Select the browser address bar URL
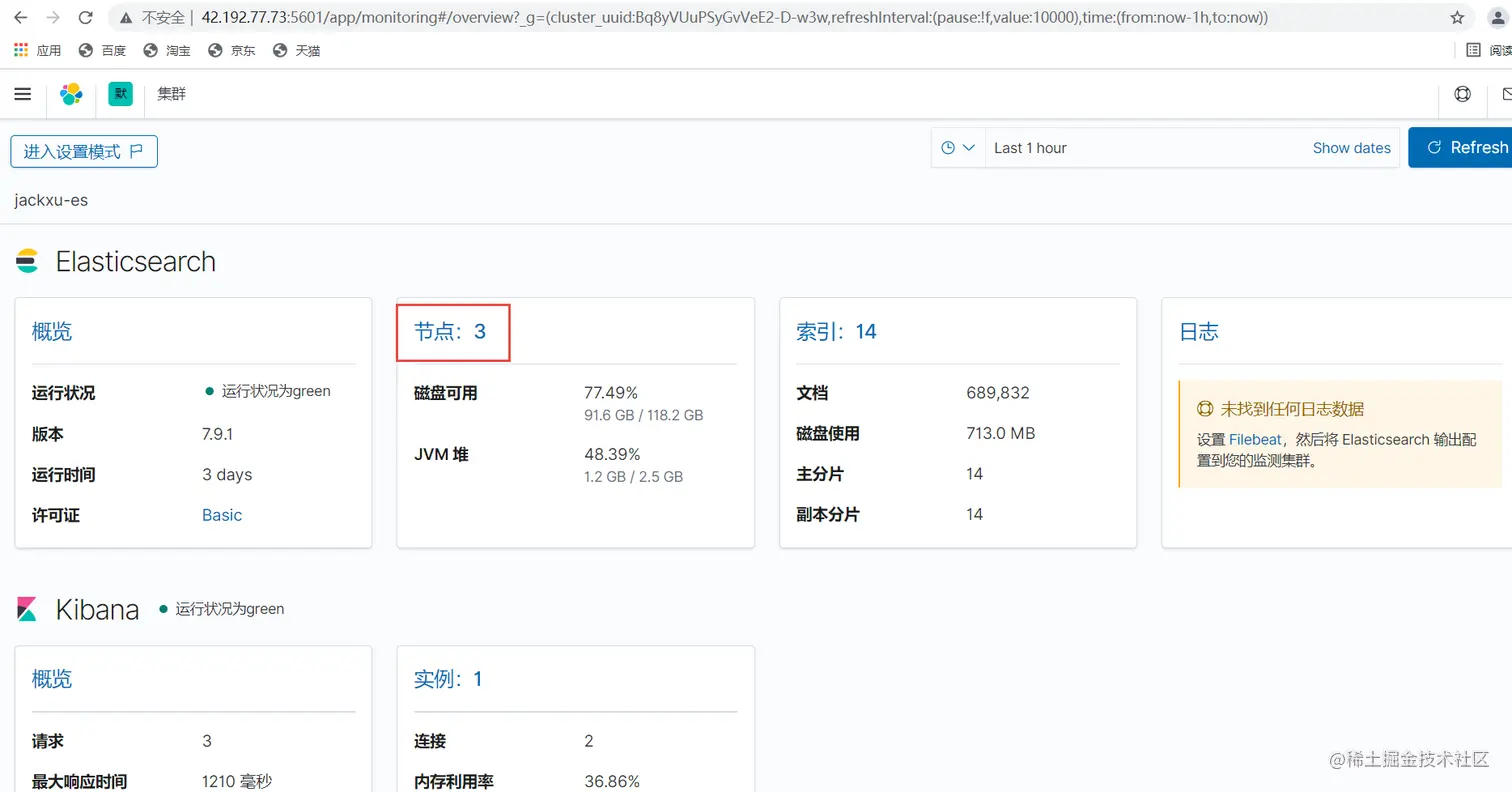Image resolution: width=1512 pixels, height=792 pixels. click(x=734, y=18)
